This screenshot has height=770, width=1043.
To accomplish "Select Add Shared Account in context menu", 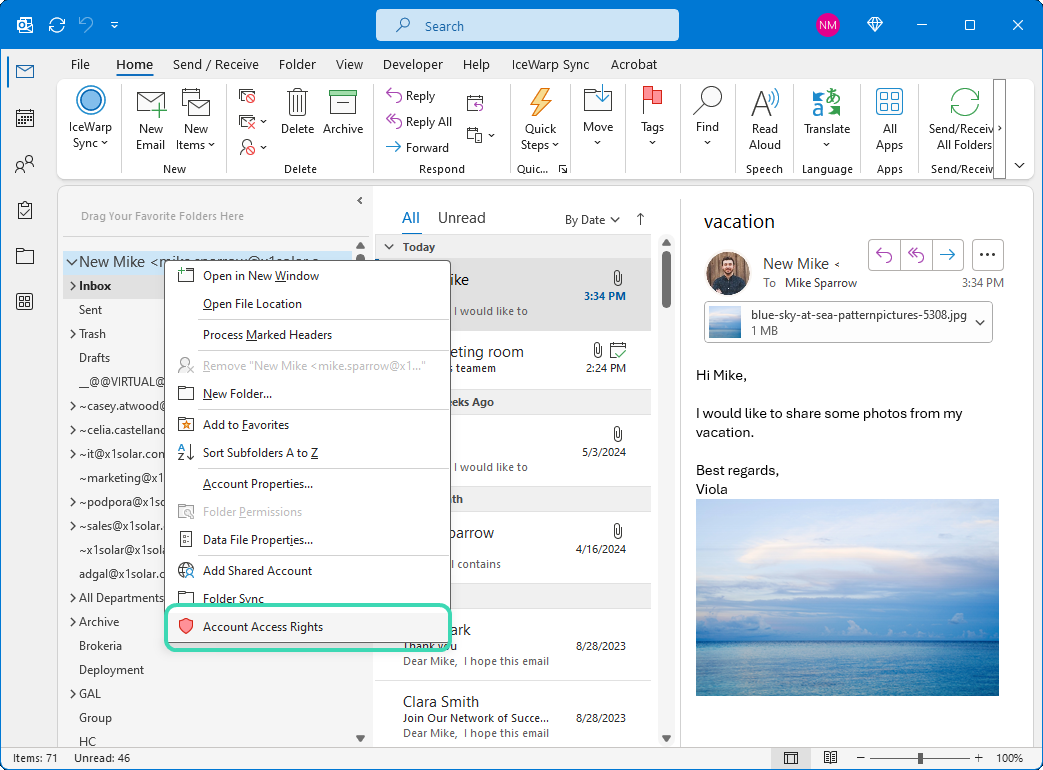I will tap(308, 571).
